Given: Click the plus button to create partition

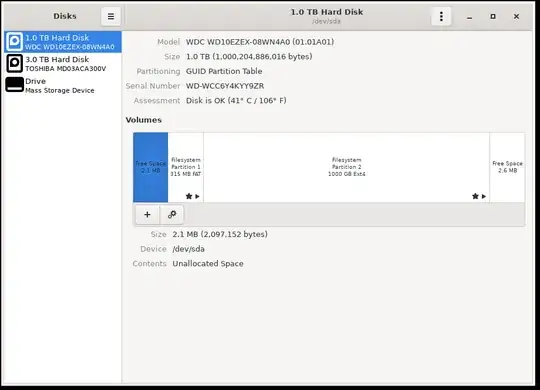Looking at the screenshot, I should pyautogui.click(x=147, y=215).
